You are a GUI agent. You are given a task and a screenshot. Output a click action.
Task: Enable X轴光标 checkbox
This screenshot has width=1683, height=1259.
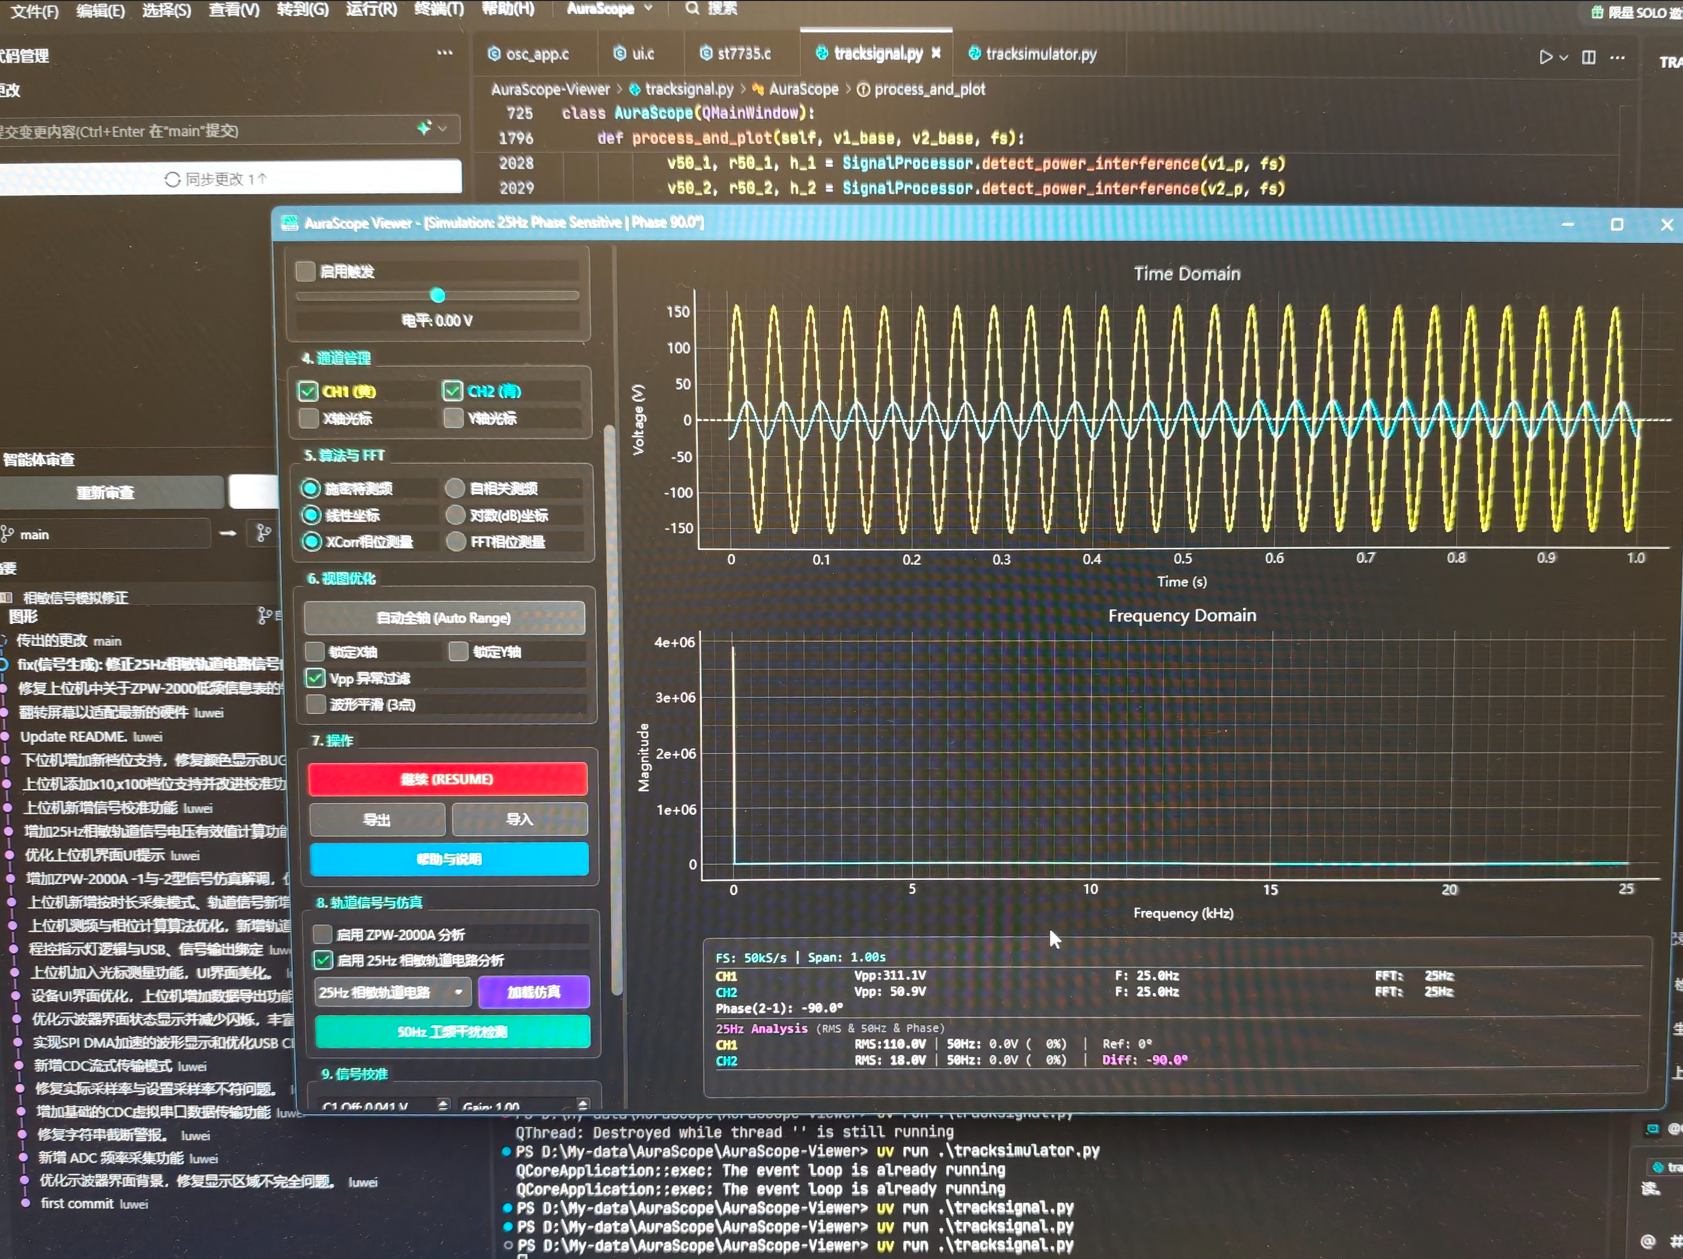[x=309, y=418]
